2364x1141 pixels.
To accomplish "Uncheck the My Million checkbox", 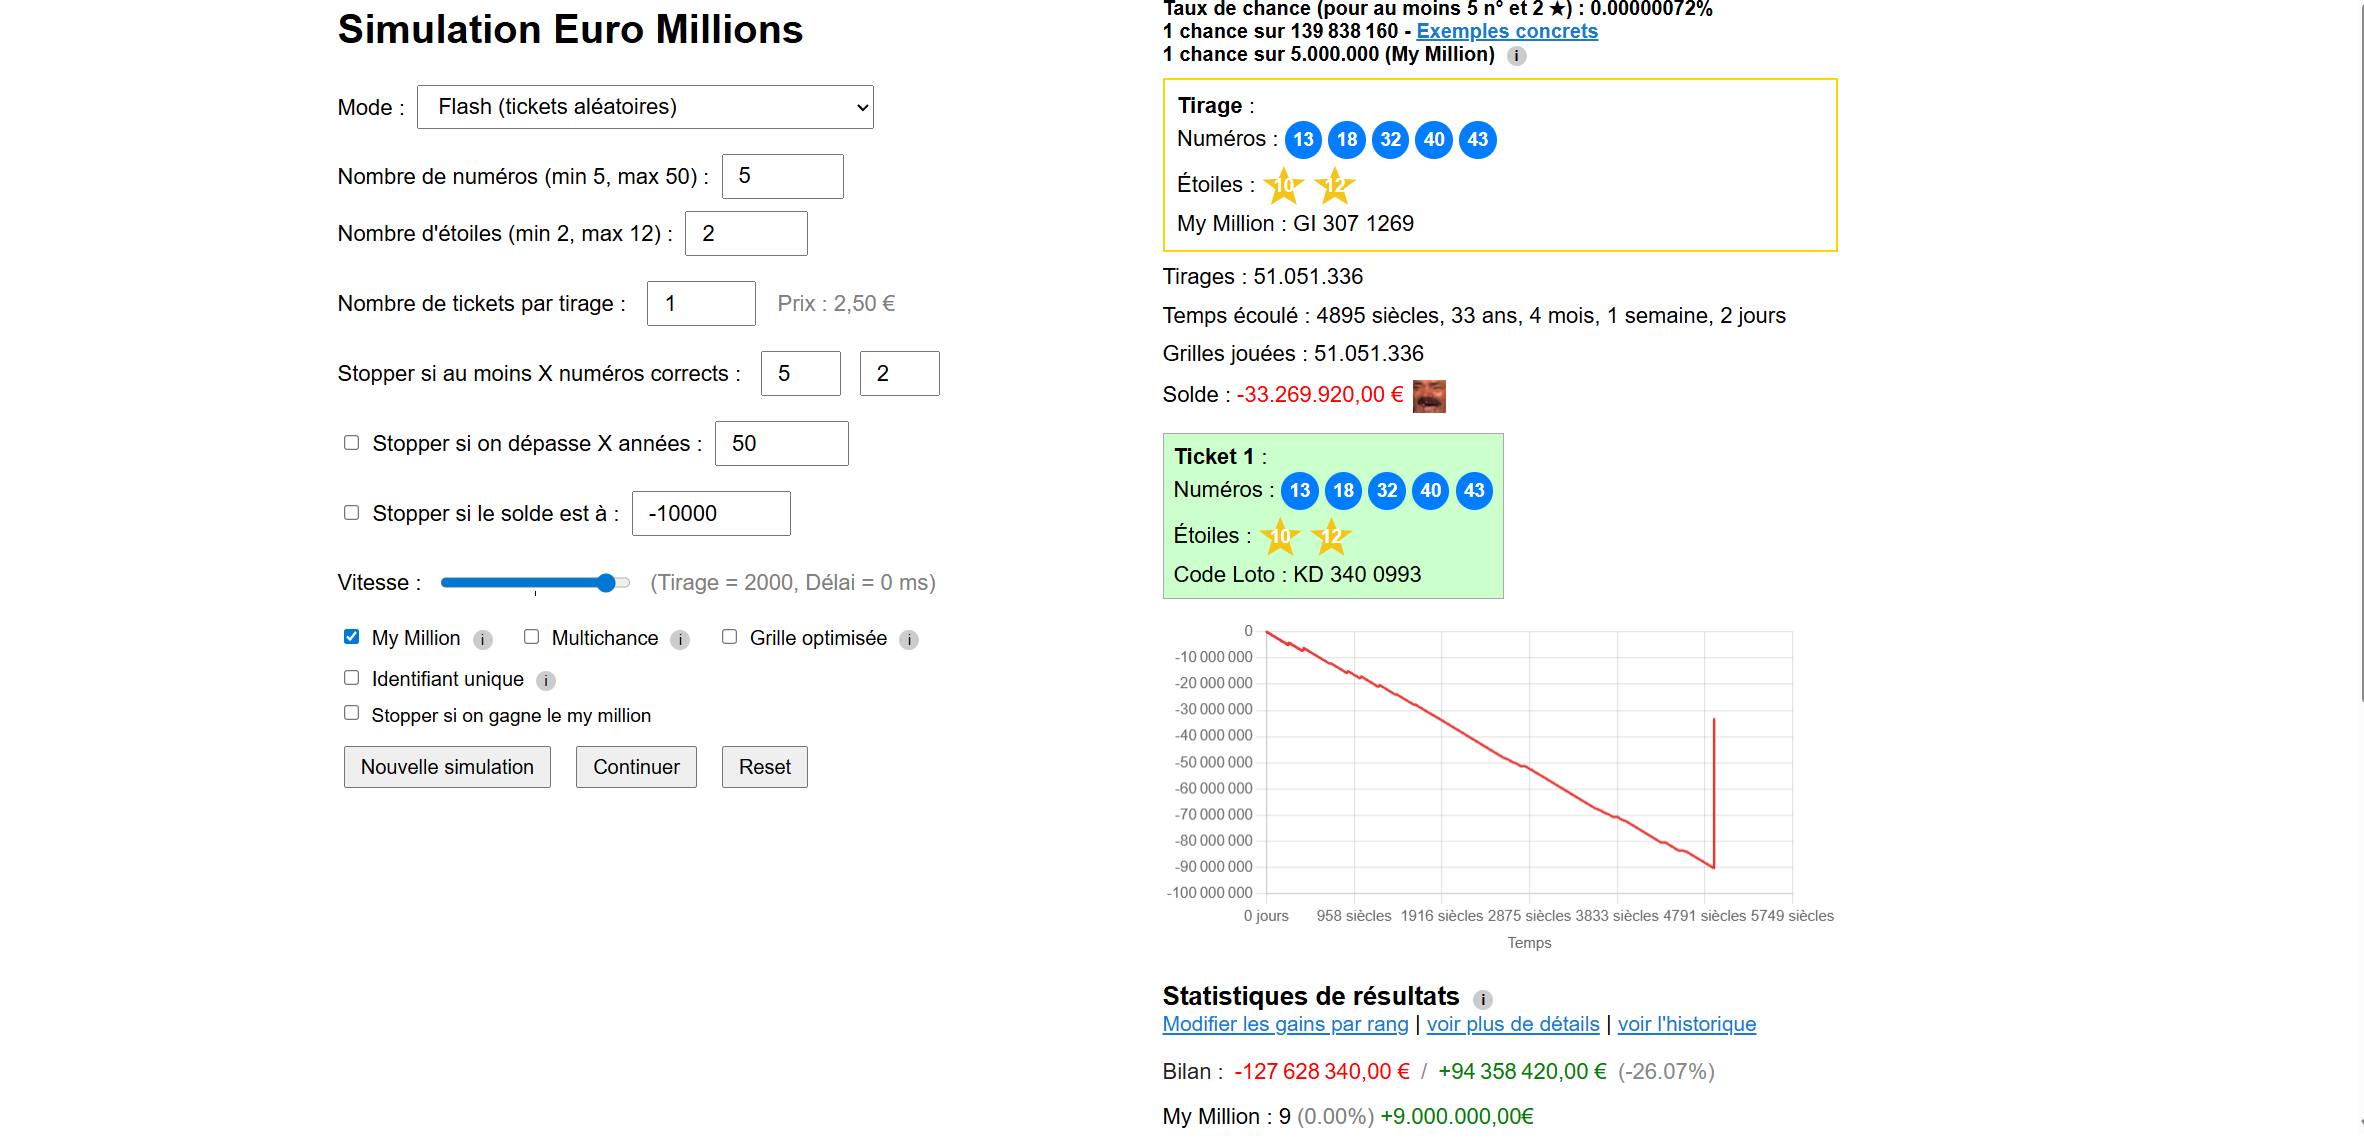I will [351, 637].
